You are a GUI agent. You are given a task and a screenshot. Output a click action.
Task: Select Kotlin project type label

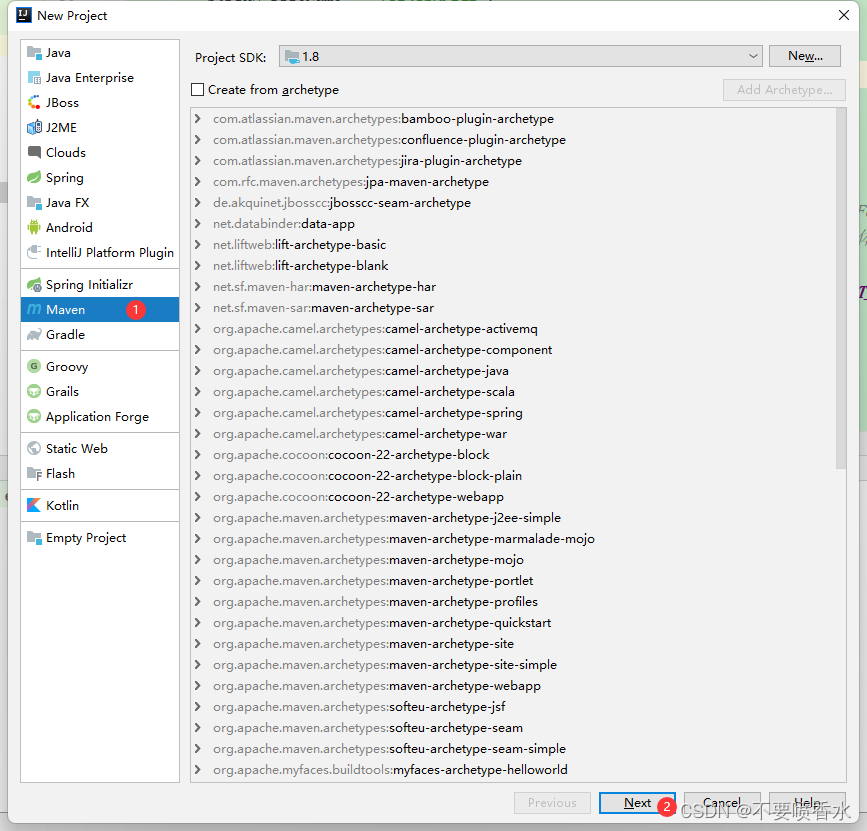[62, 505]
